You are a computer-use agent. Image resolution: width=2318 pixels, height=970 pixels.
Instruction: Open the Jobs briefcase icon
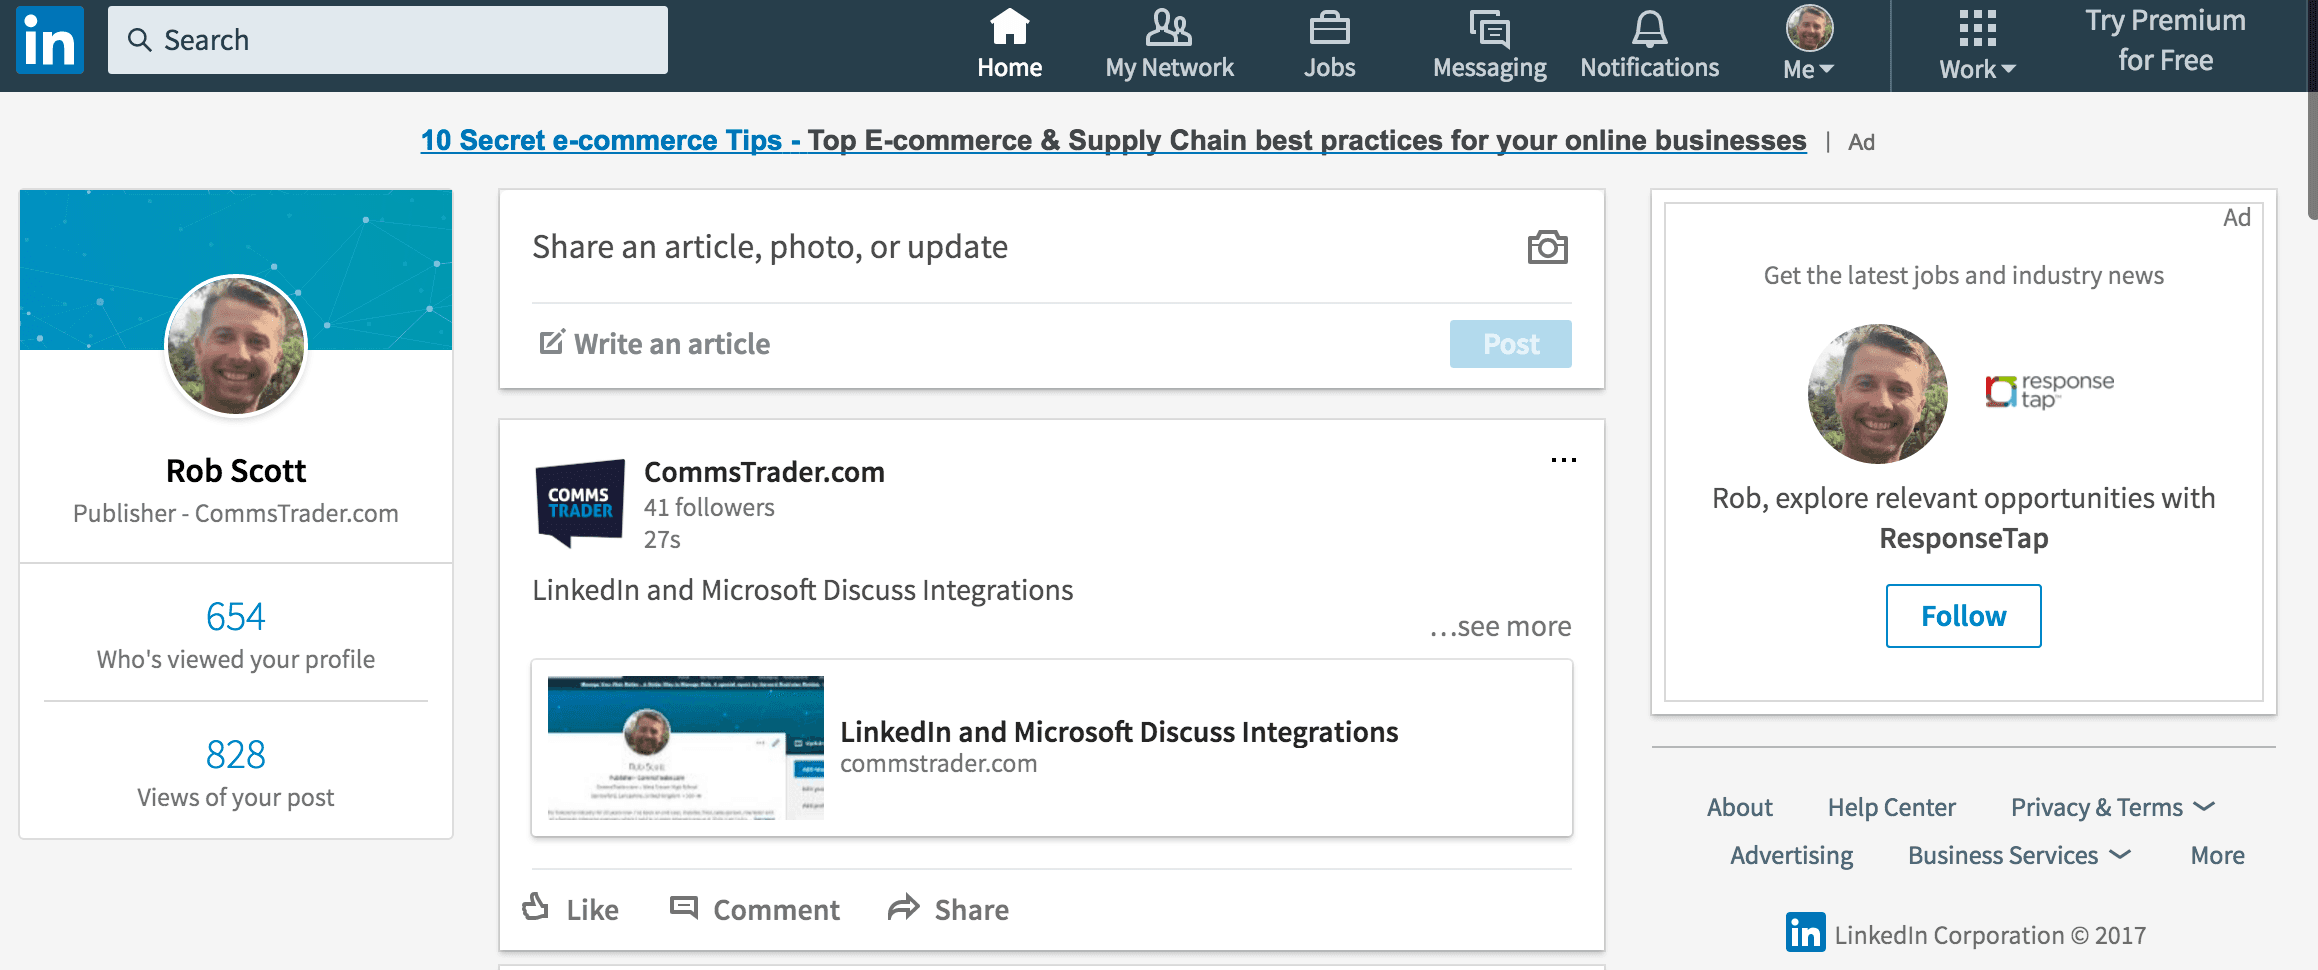click(x=1329, y=28)
